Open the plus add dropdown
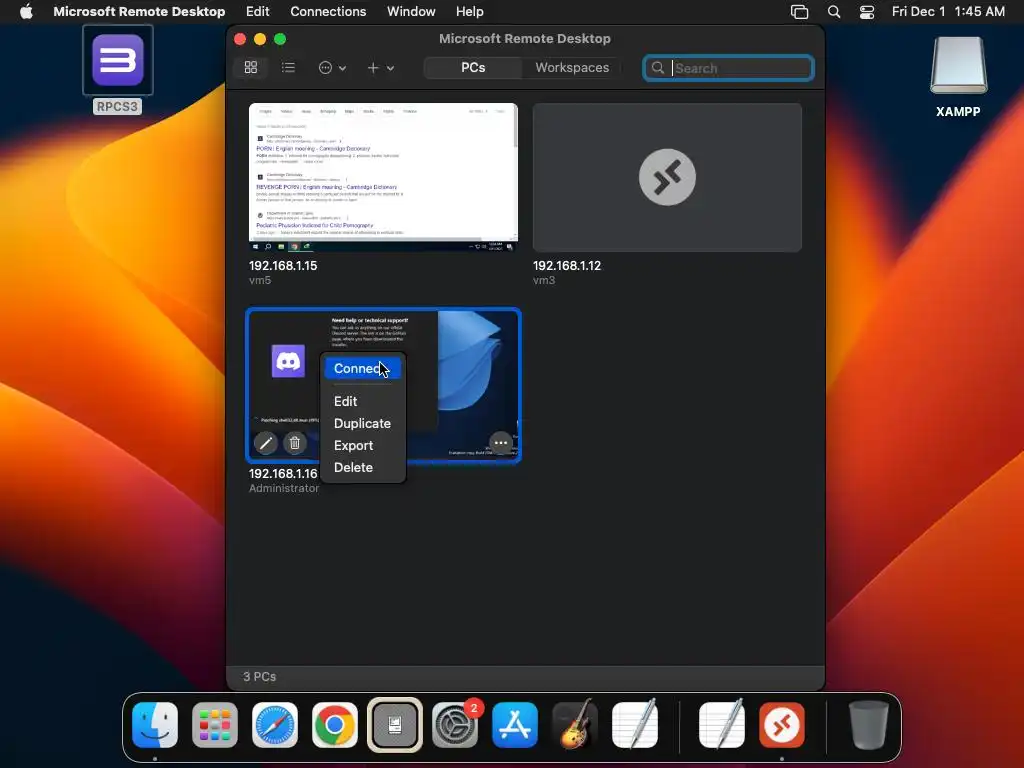This screenshot has width=1024, height=768. click(381, 67)
